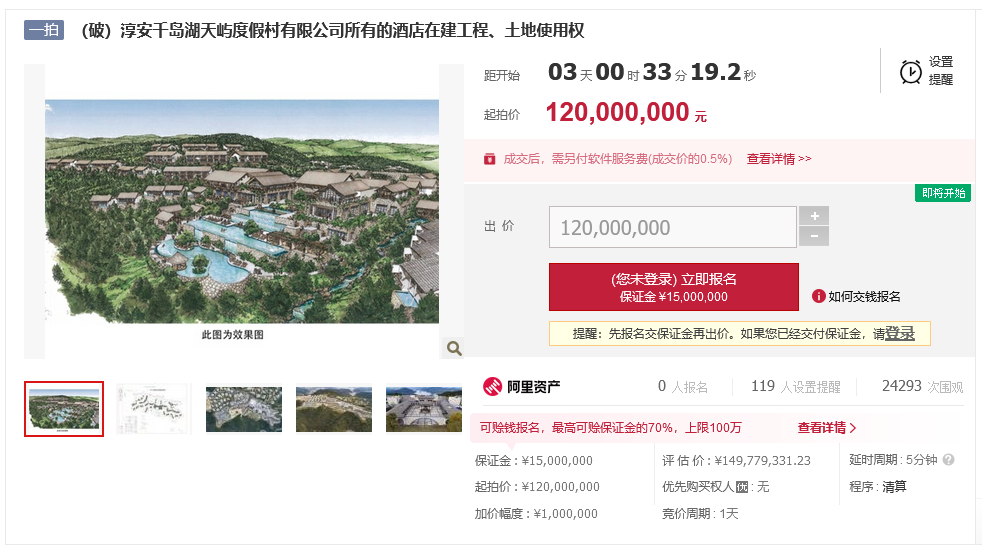Image resolution: width=982 pixels, height=557 pixels.
Task: Click the bid amount input field
Action: 673,227
